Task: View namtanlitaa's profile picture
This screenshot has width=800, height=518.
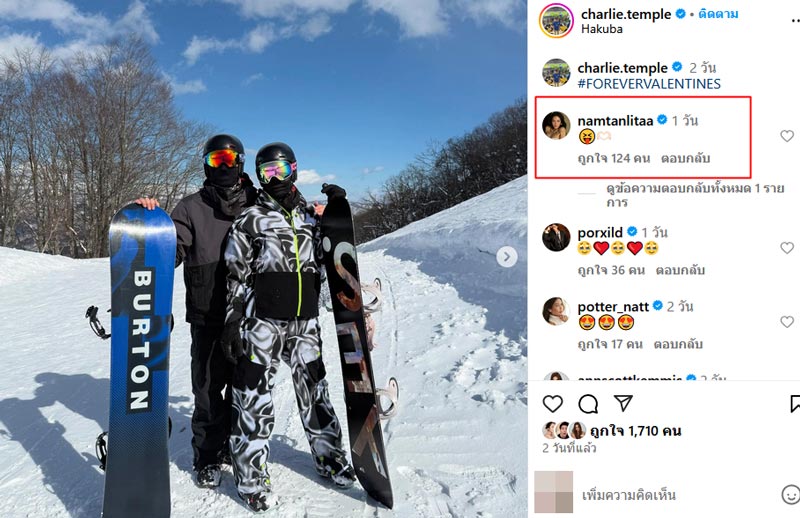Action: [x=556, y=126]
